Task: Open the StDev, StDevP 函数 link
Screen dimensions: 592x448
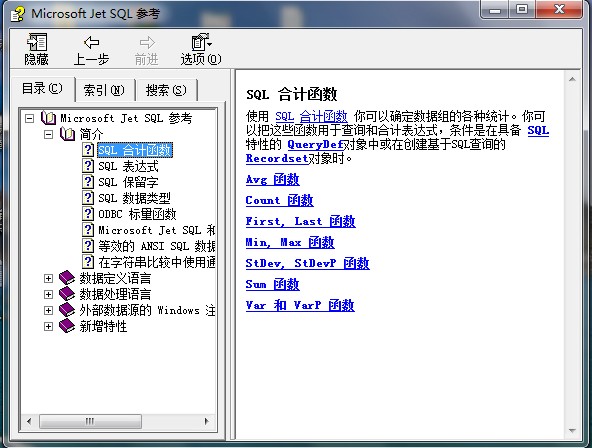Action: pos(307,263)
